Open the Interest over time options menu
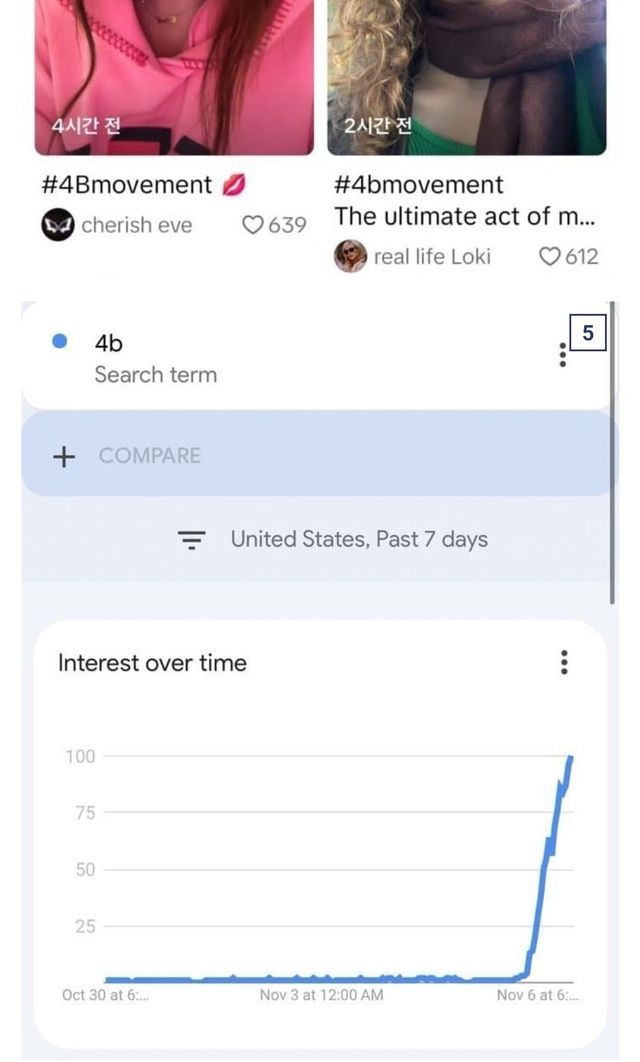This screenshot has height=1062, width=640. pos(564,662)
